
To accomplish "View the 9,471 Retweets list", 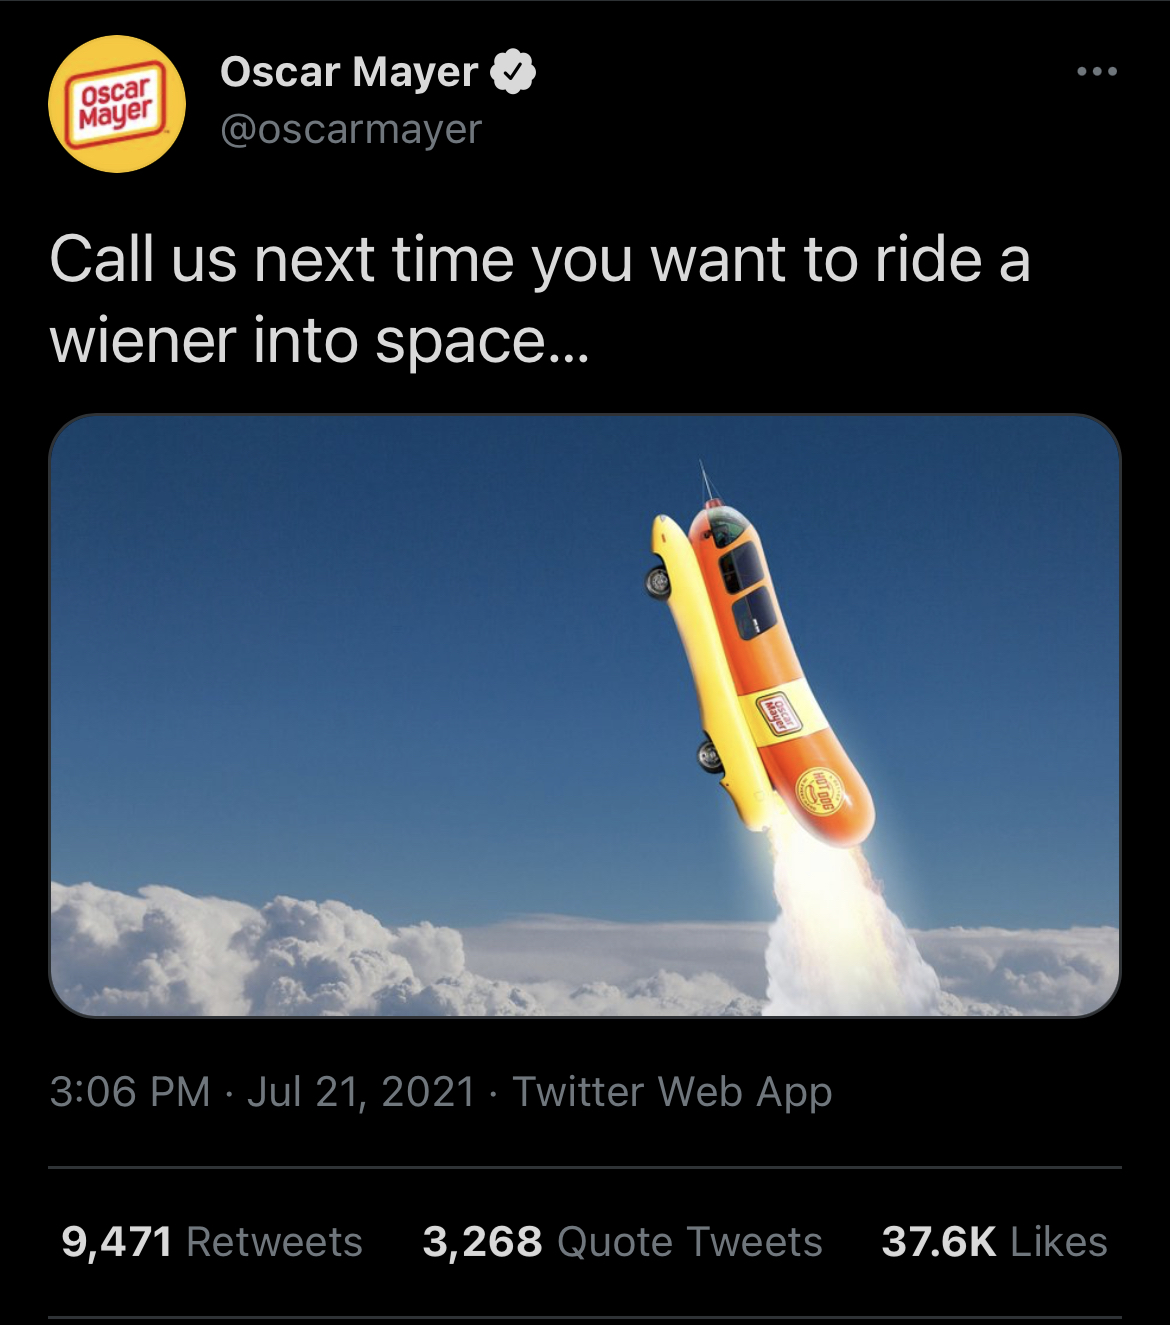I will pos(212,1242).
